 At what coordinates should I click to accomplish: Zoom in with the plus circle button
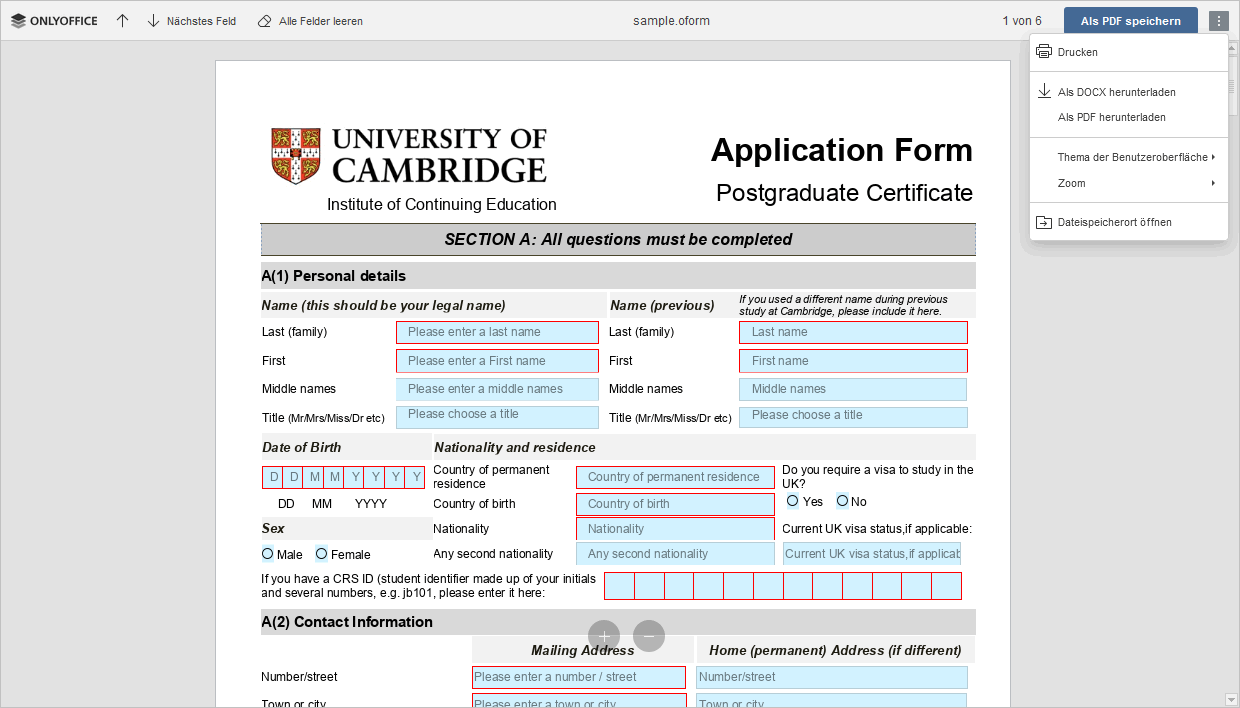click(604, 635)
